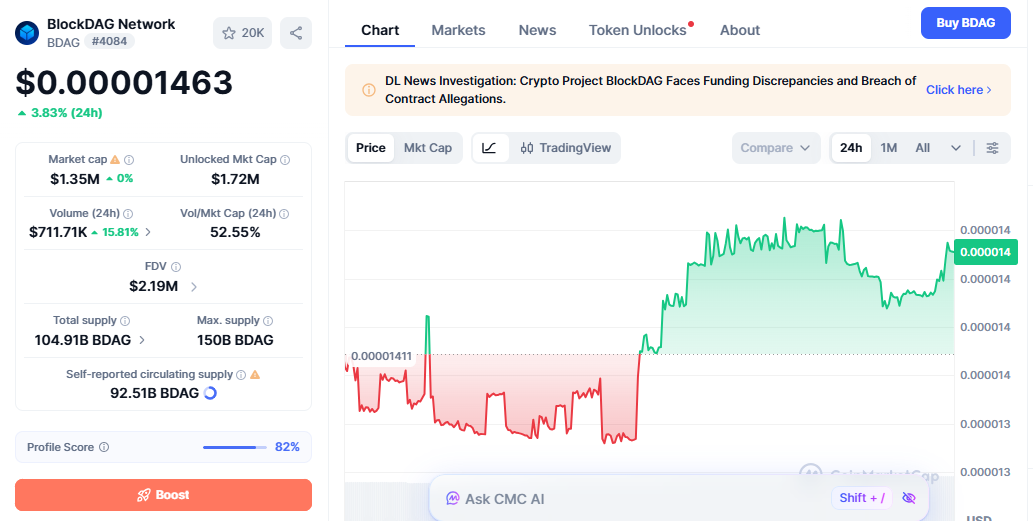The image size is (1033, 521).
Task: Click the $1.72M unlocked market cap value
Action: [x=235, y=179]
